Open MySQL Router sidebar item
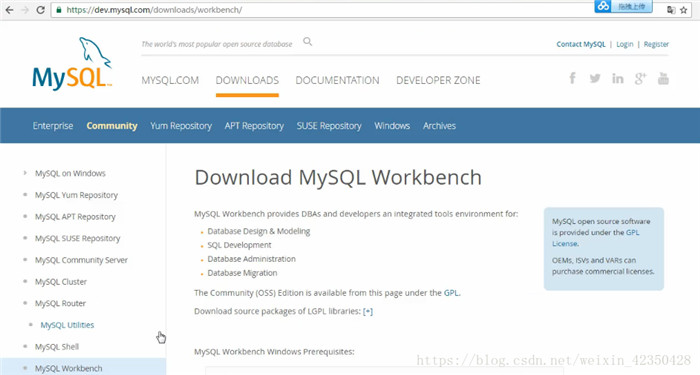The height and width of the screenshot is (375, 700). 60,303
